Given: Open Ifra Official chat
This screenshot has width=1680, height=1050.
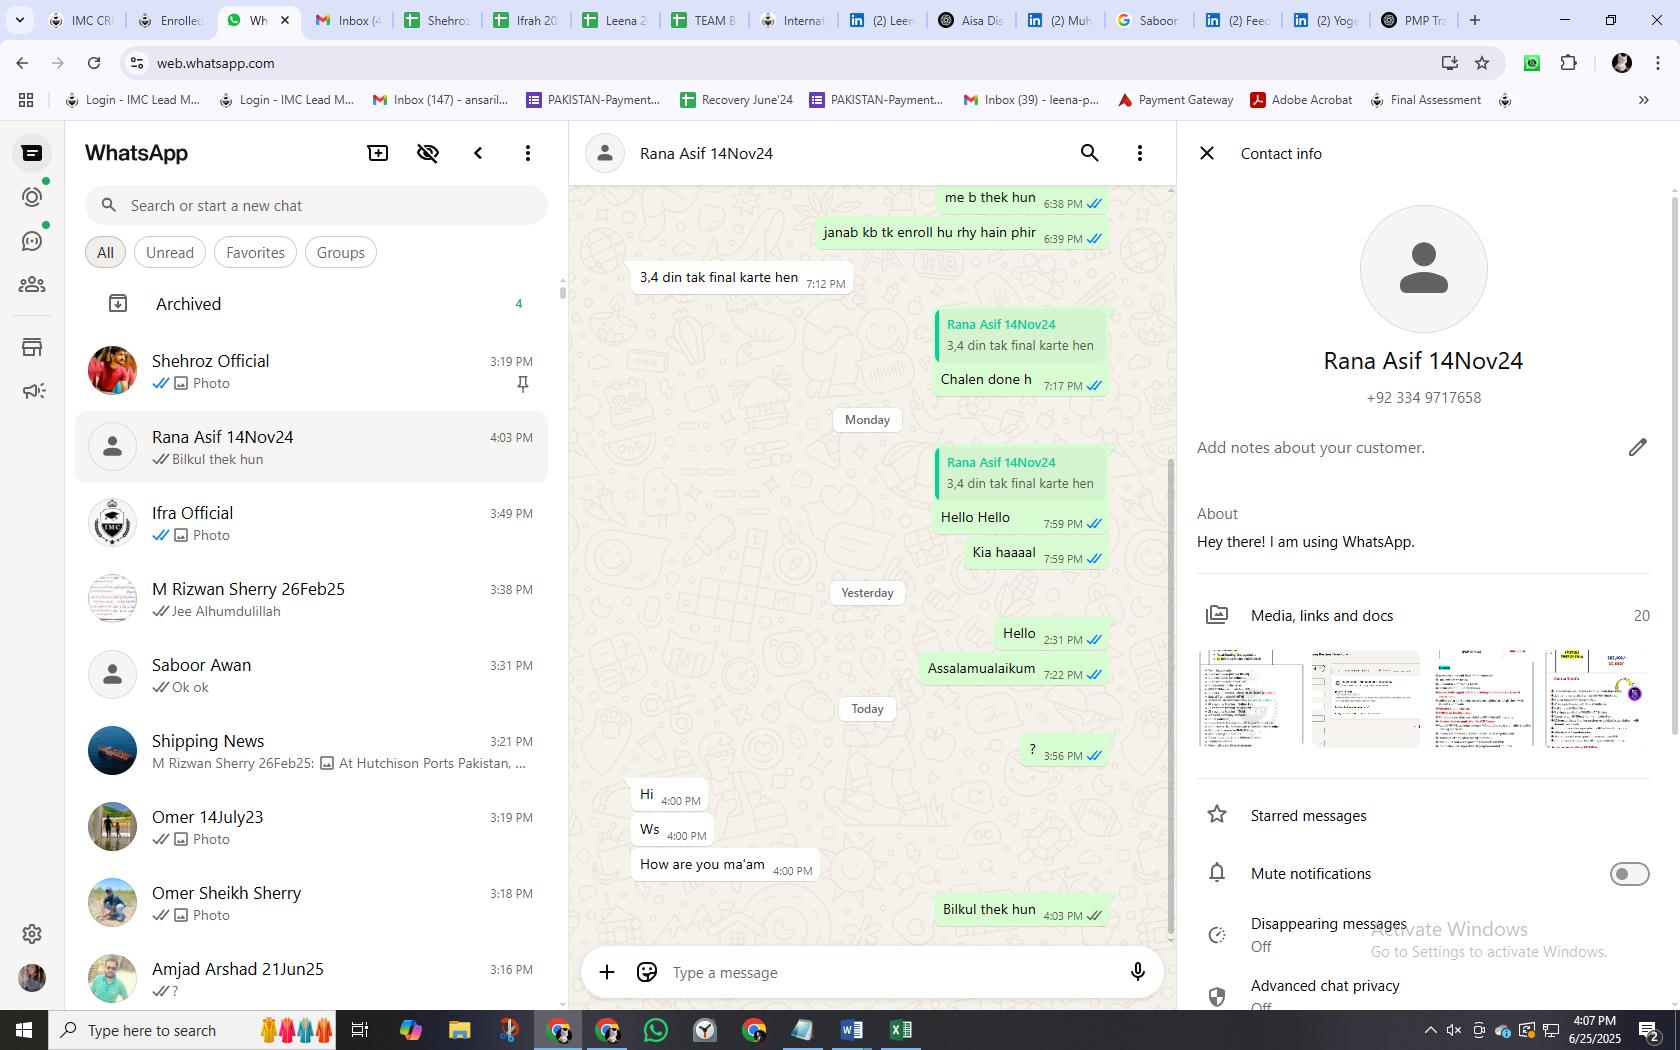Looking at the screenshot, I should (x=312, y=523).
